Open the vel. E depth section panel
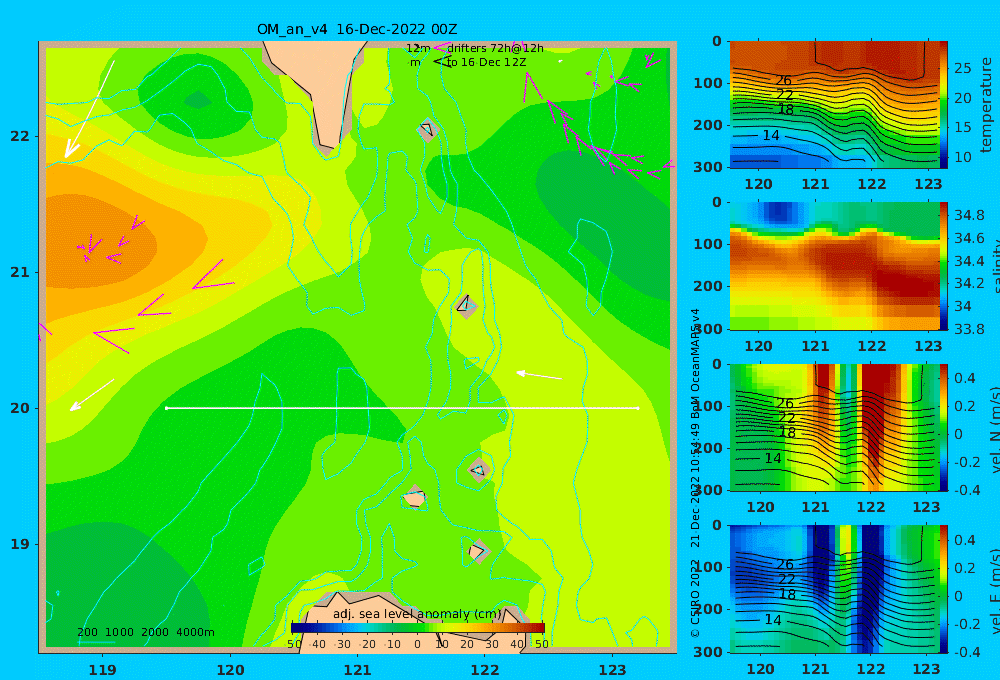 835,589
